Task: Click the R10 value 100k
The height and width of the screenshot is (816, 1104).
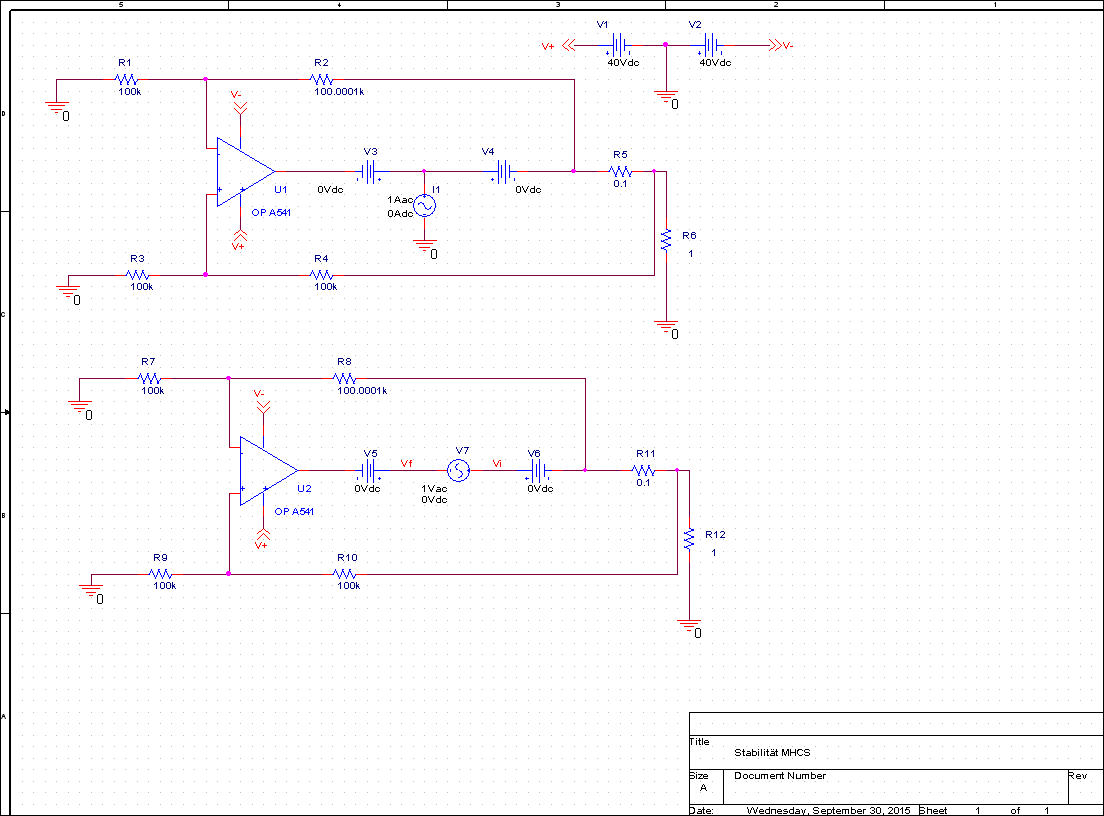Action: click(349, 586)
